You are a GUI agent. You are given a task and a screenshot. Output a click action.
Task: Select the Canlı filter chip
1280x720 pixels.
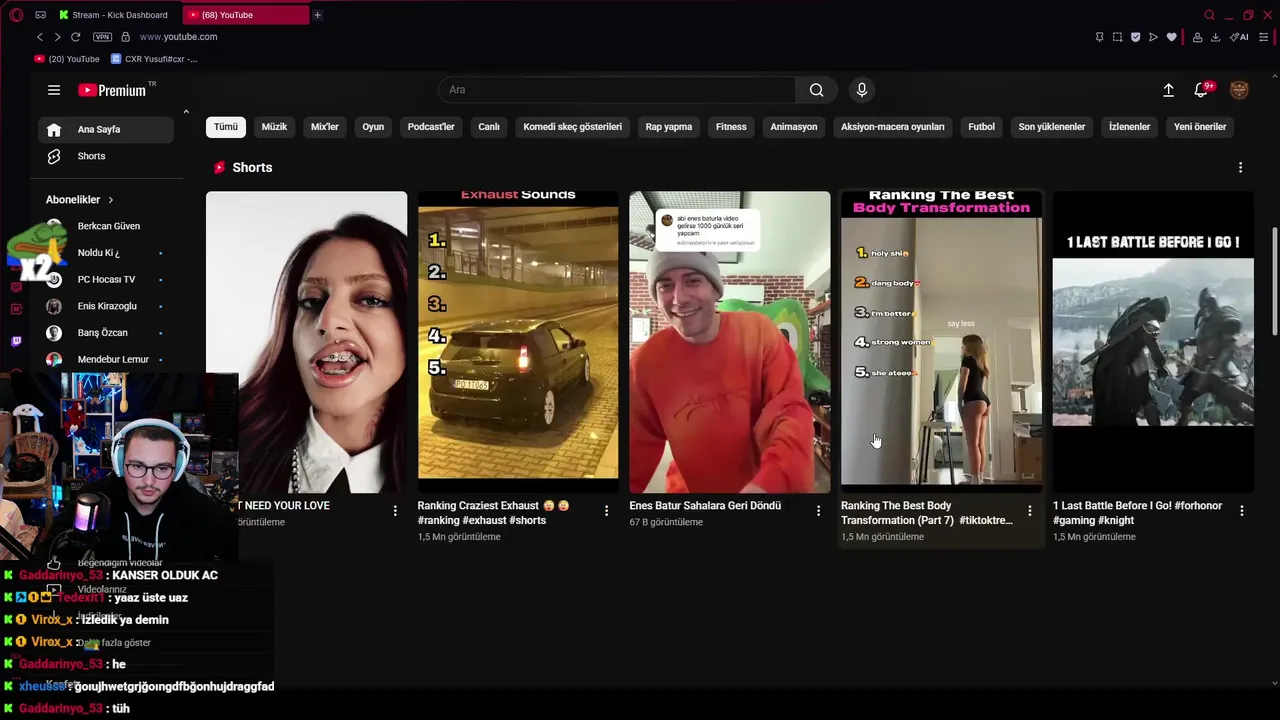[x=489, y=127]
